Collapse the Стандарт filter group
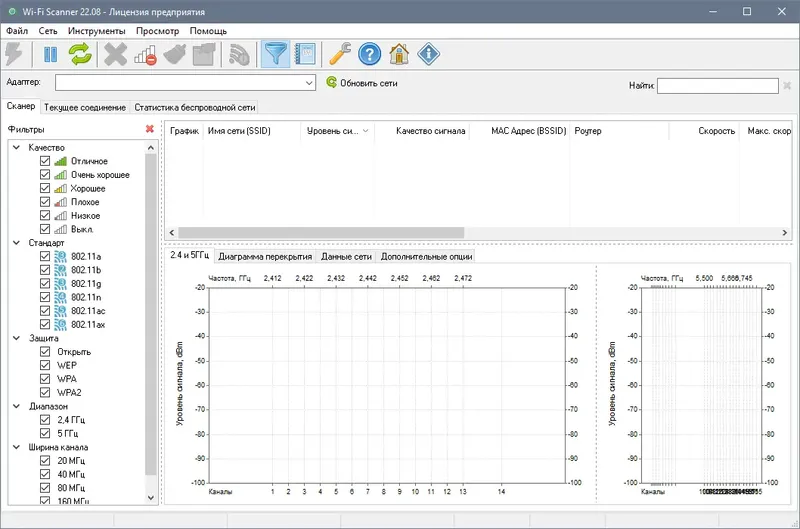The height and width of the screenshot is (529, 800). (17, 243)
